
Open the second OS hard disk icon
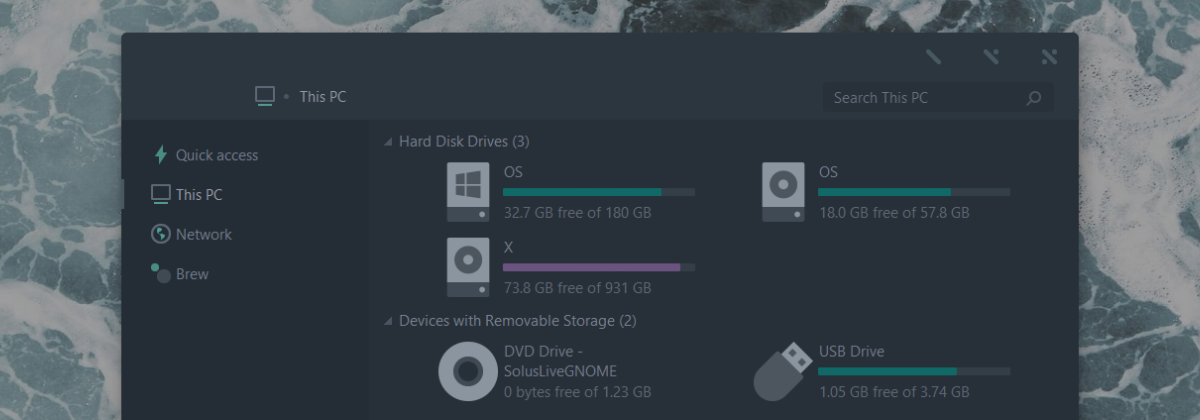(x=783, y=192)
